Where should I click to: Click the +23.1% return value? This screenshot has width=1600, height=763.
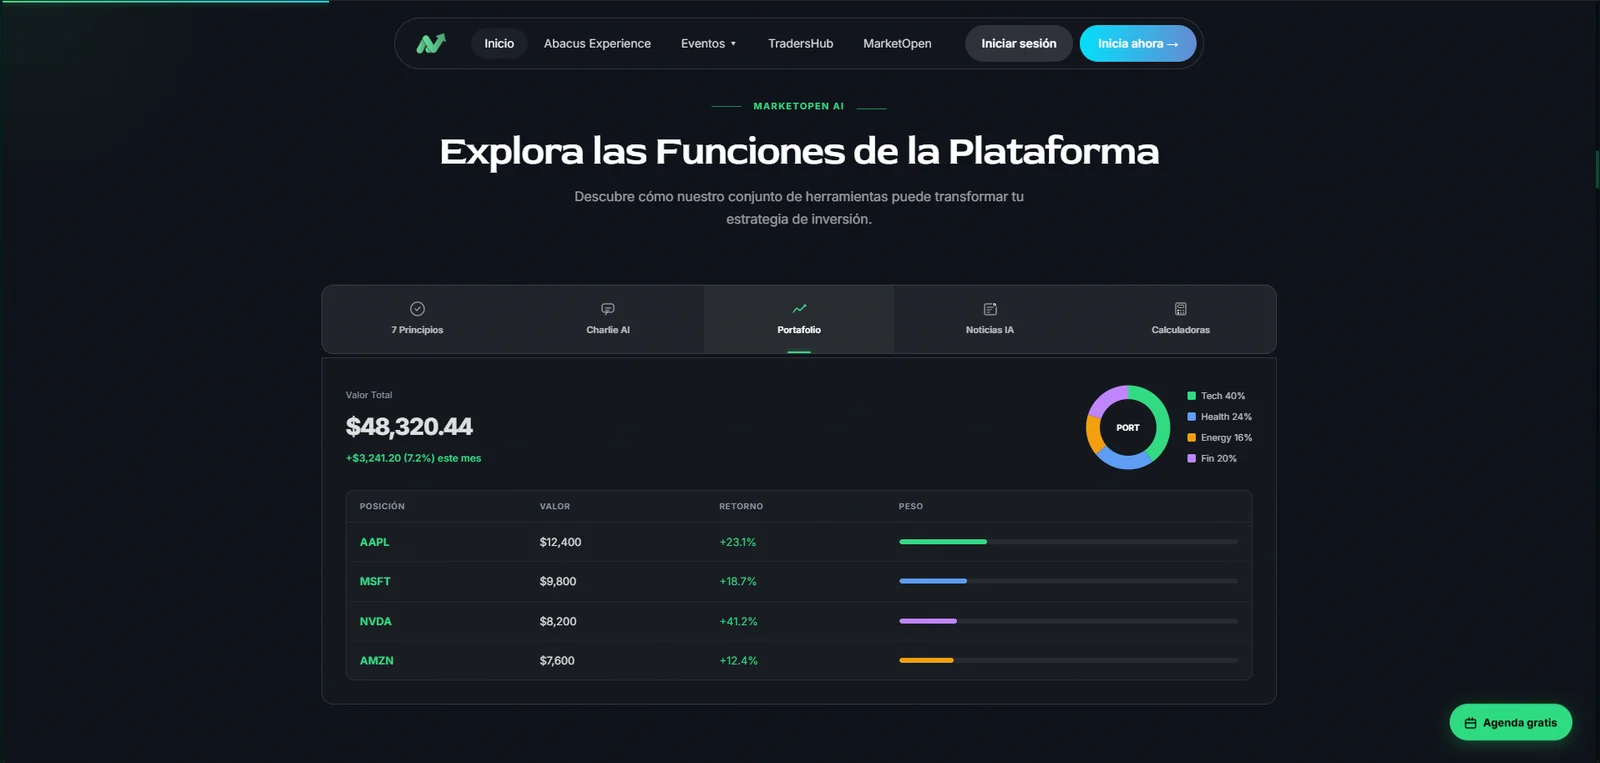(x=738, y=542)
